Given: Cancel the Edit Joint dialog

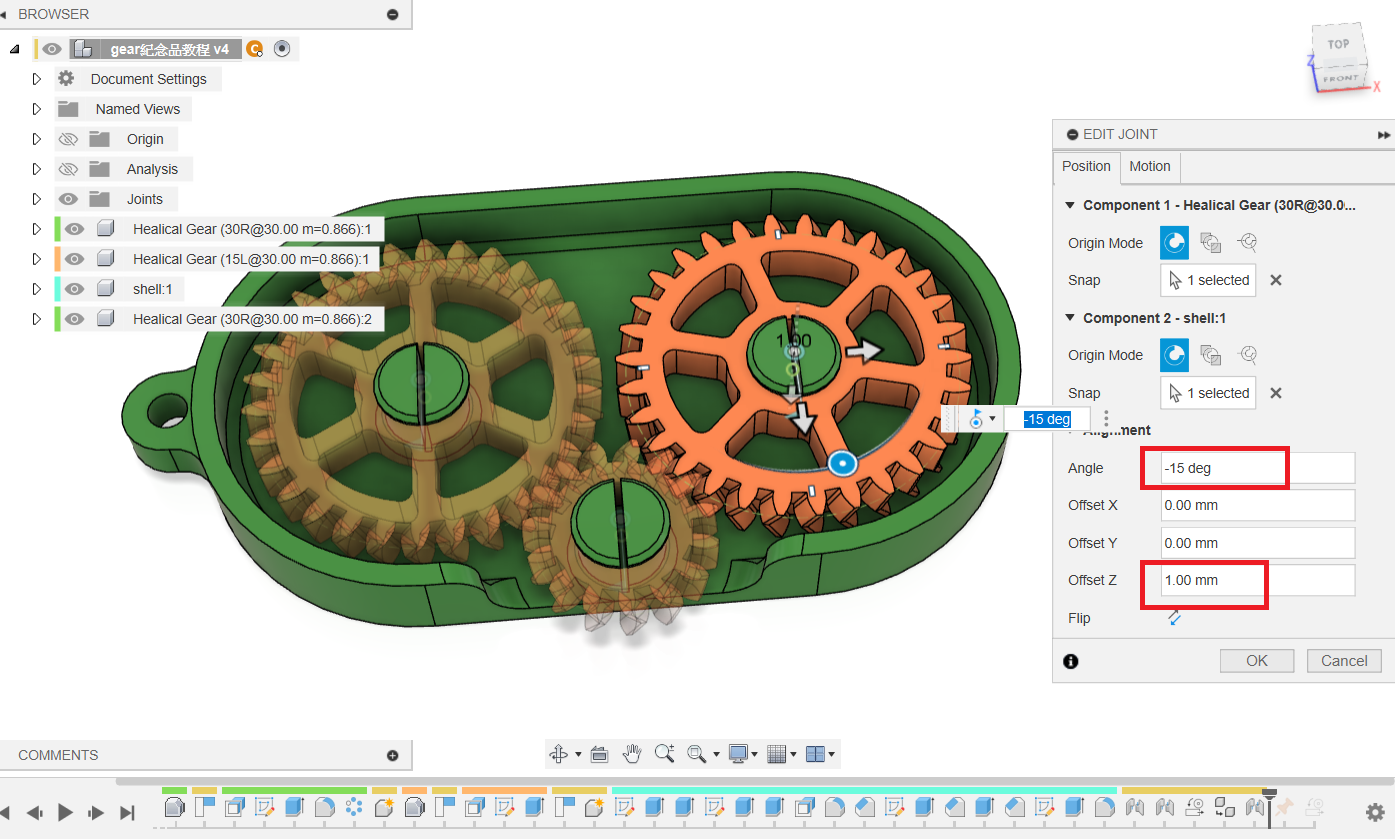Looking at the screenshot, I should coord(1343,661).
